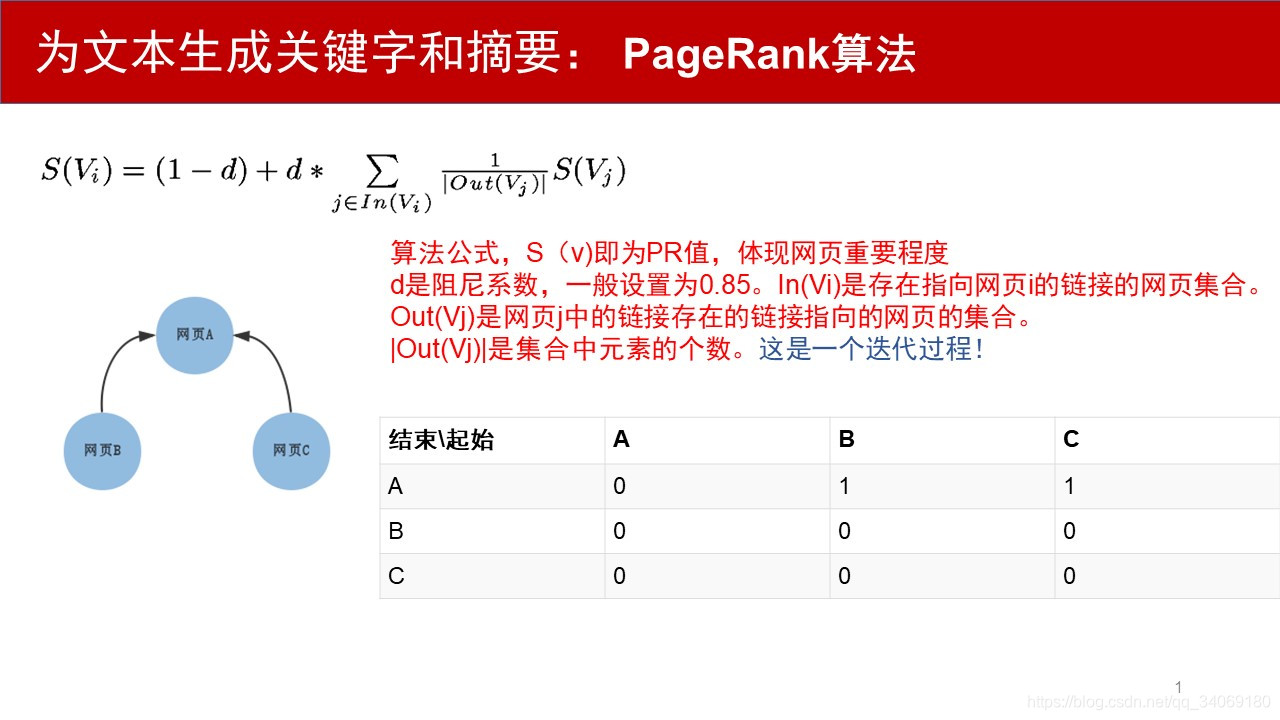Click the 网页B node in the graph
This screenshot has width=1280, height=720.
click(102, 451)
